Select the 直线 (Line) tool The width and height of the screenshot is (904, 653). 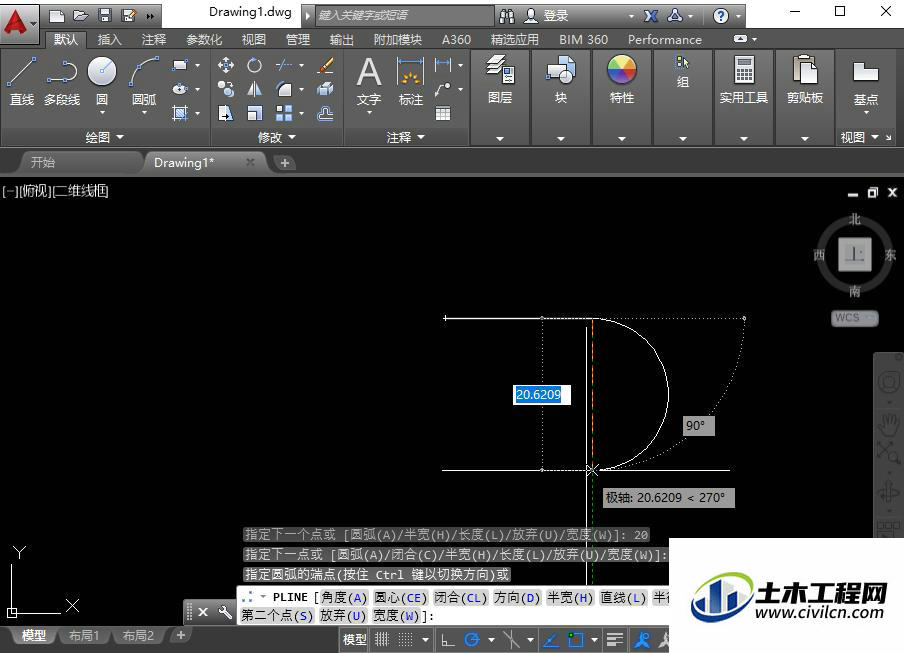coord(22,81)
